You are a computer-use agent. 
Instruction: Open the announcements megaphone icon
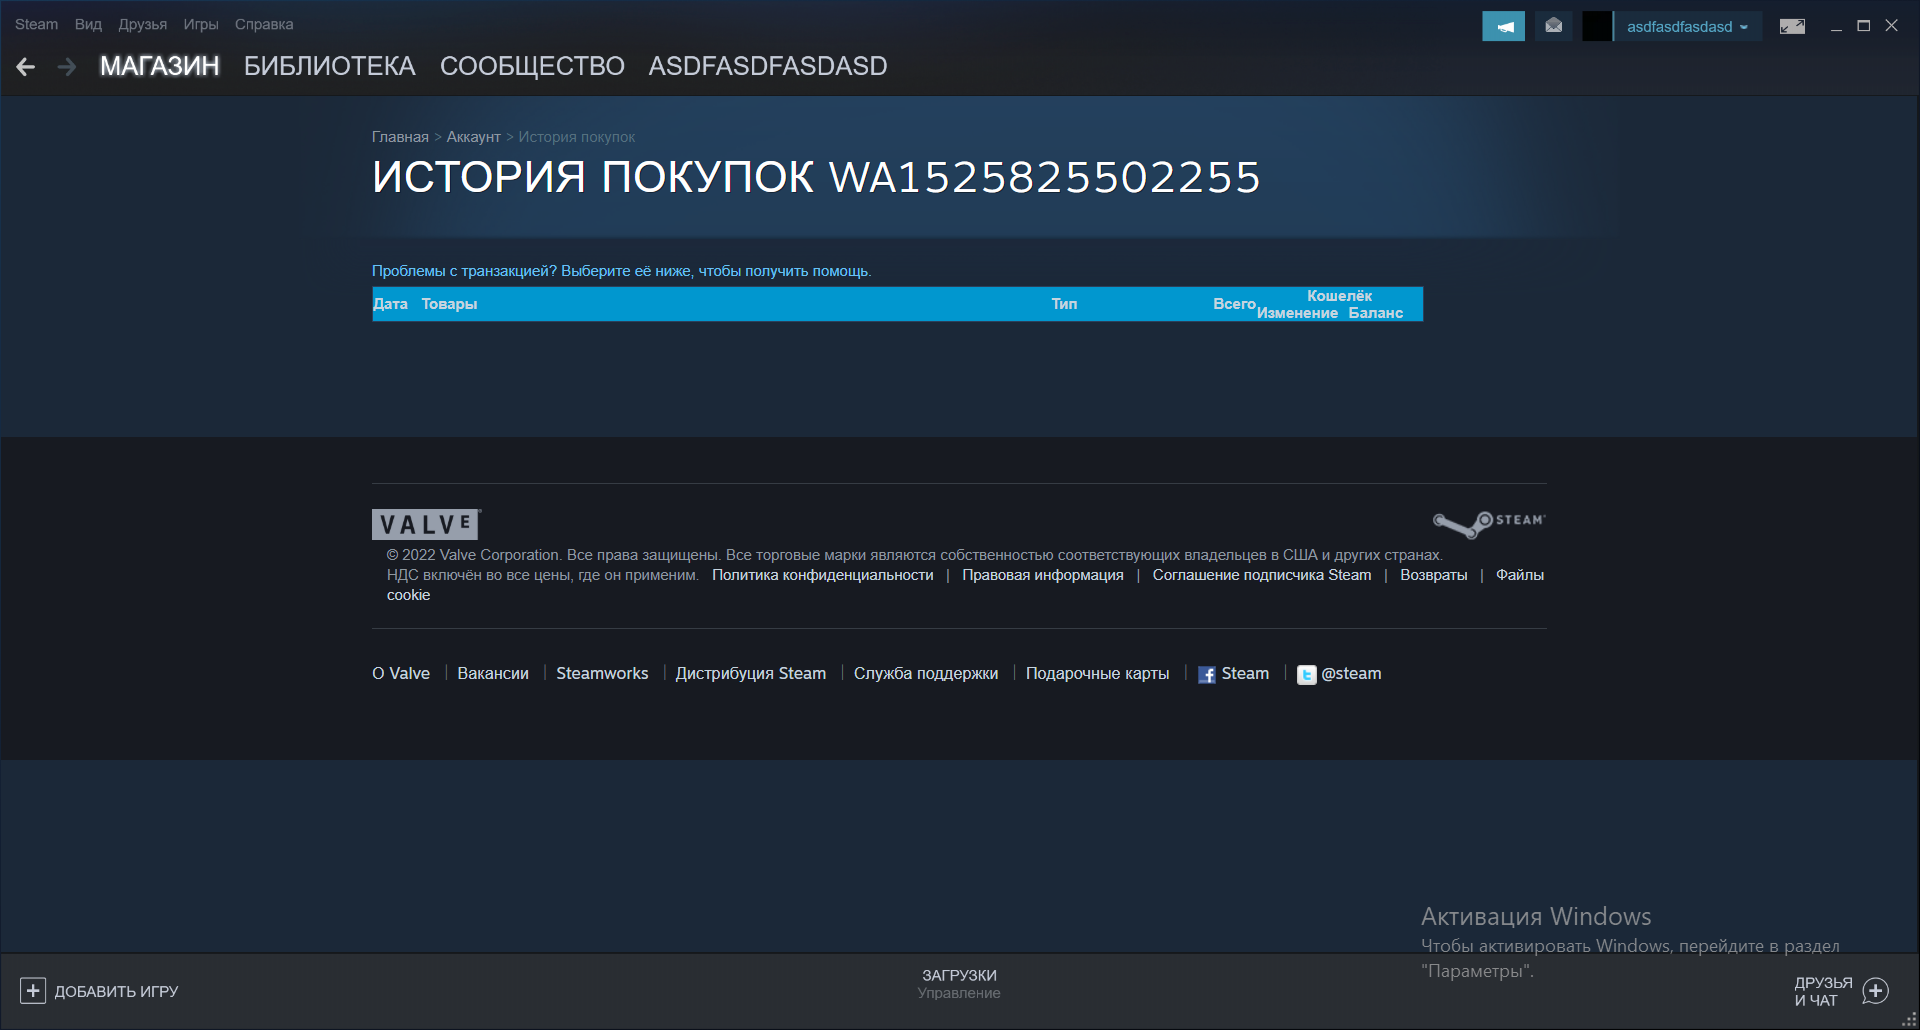click(x=1503, y=26)
